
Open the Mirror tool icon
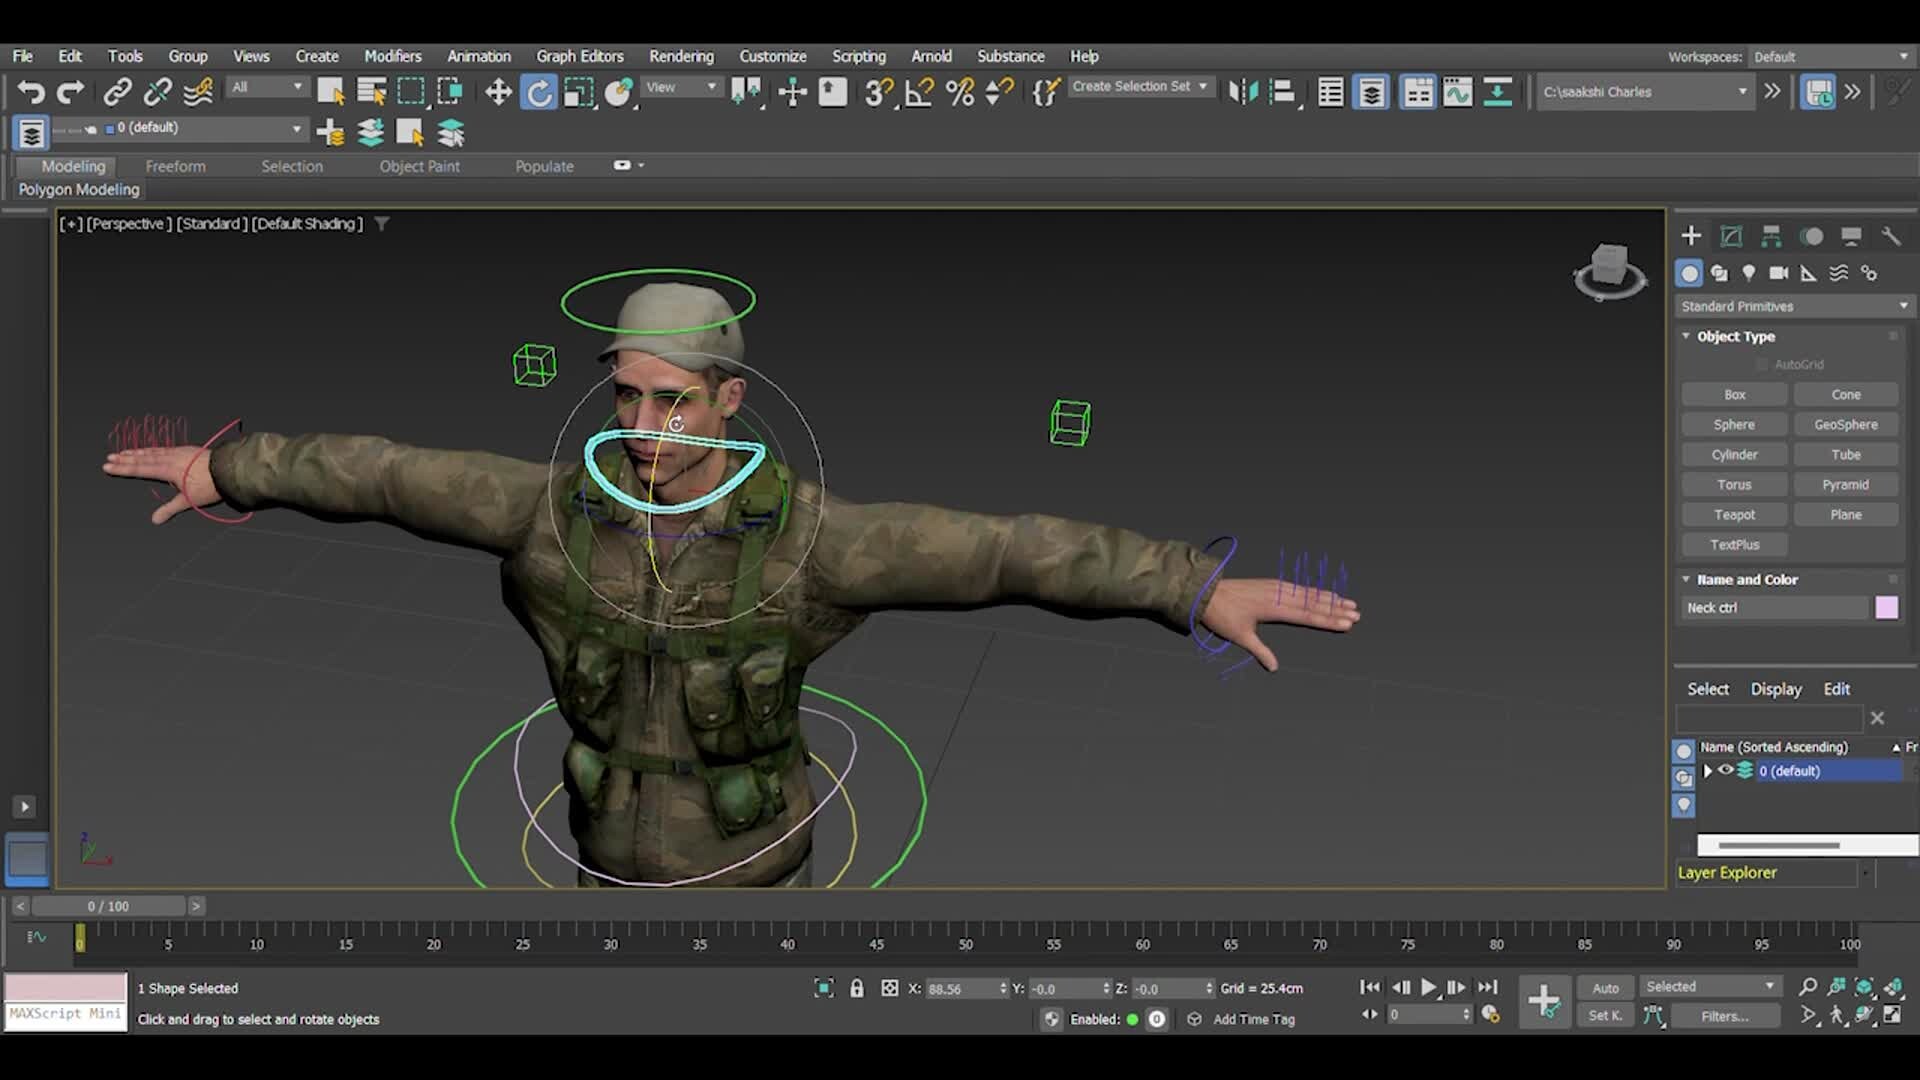(1244, 91)
